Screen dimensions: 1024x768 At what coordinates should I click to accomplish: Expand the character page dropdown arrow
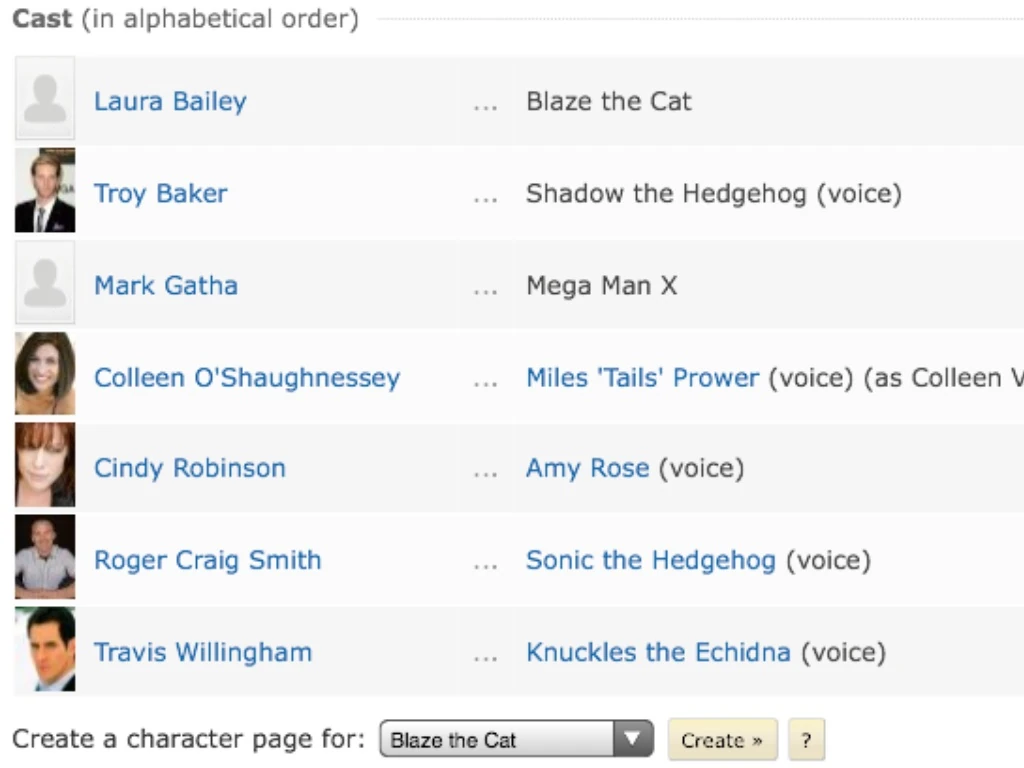click(632, 740)
